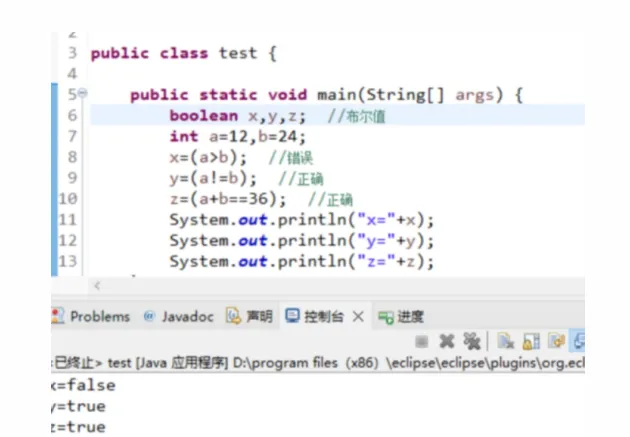Collapse the main method fold marker on line 5
This screenshot has height=437, width=630.
point(82,93)
